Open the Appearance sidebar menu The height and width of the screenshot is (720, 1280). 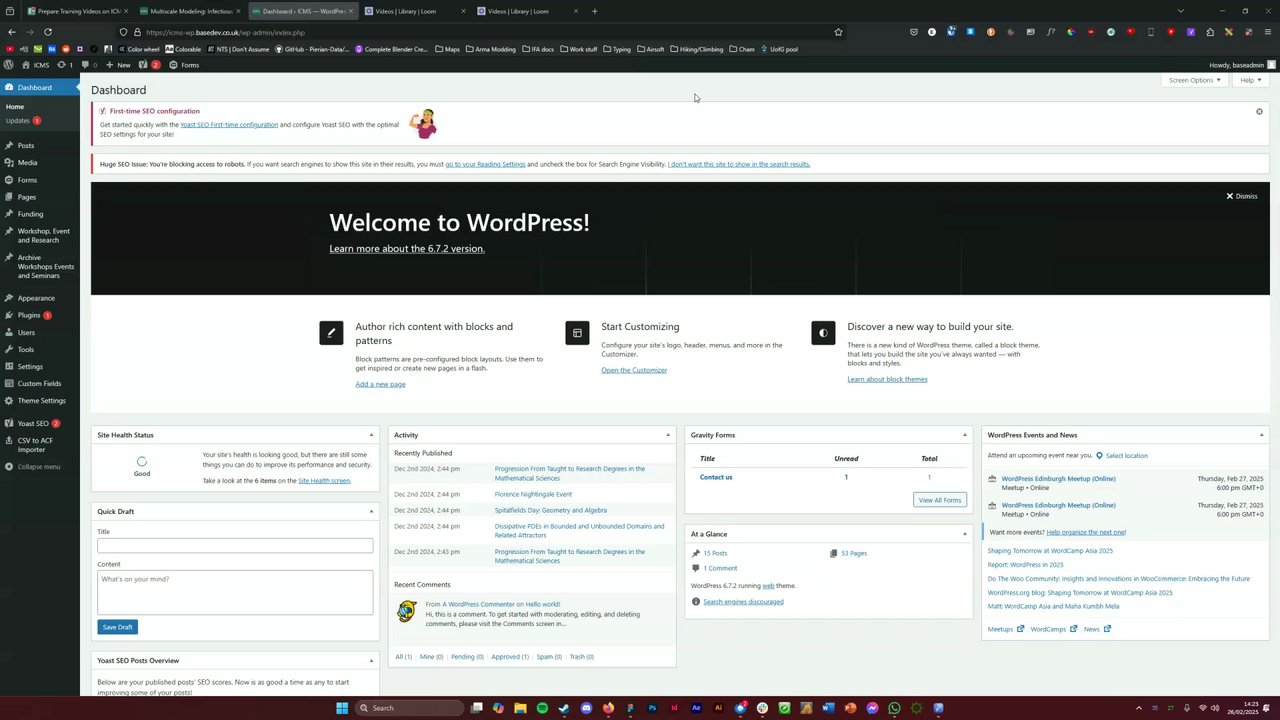[x=36, y=298]
